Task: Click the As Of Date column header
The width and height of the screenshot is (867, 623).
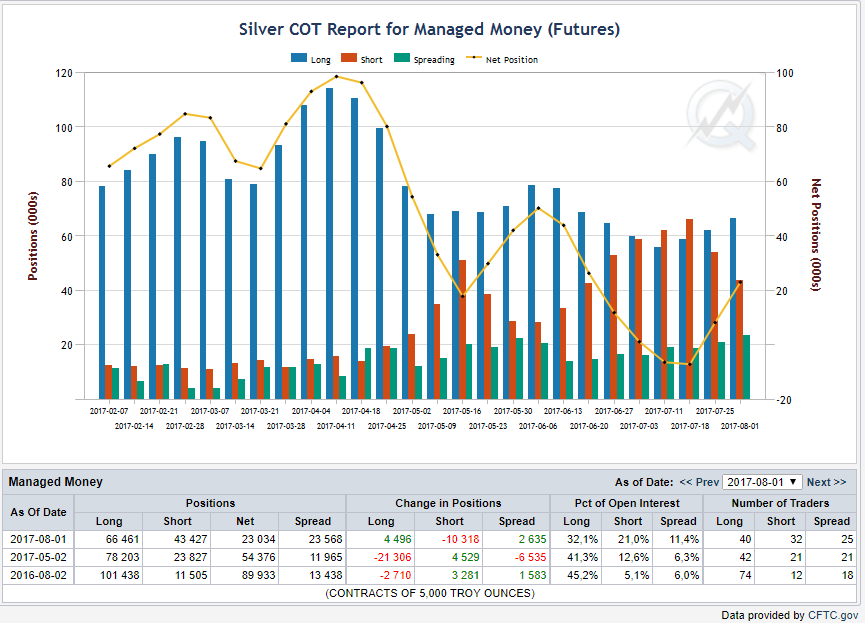Action: coord(38,512)
